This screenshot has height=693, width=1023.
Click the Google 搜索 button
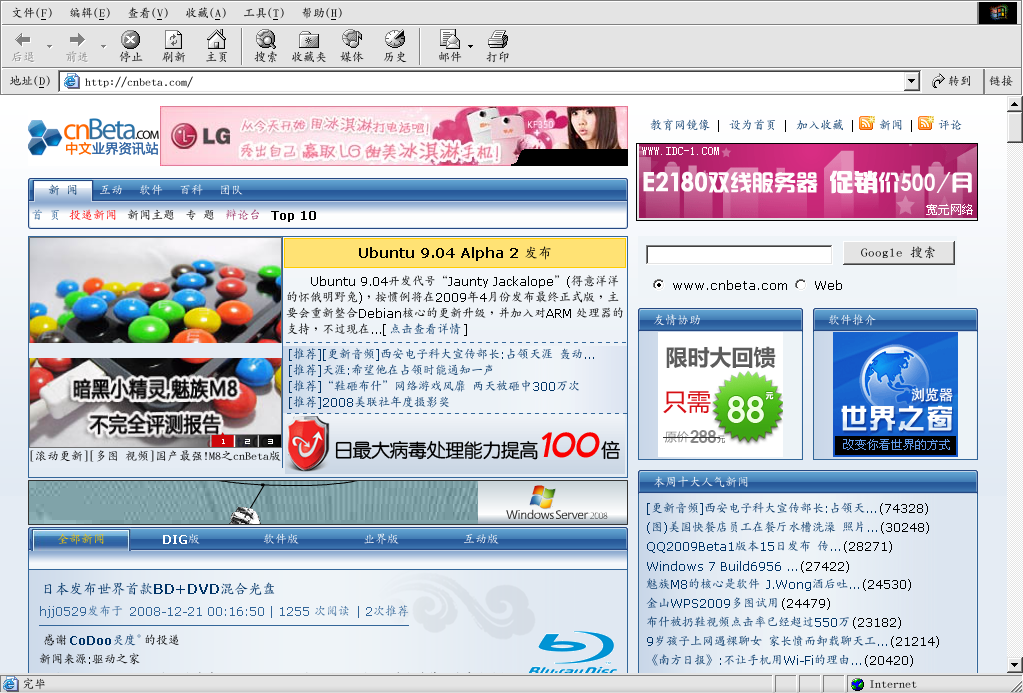click(898, 253)
